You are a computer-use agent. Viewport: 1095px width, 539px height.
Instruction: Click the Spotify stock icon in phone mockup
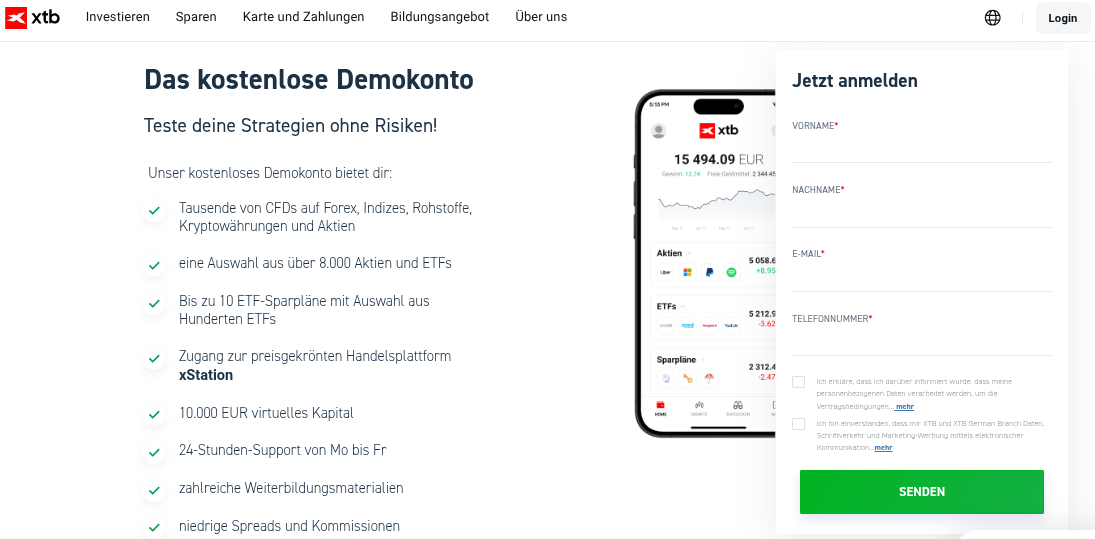tap(731, 272)
